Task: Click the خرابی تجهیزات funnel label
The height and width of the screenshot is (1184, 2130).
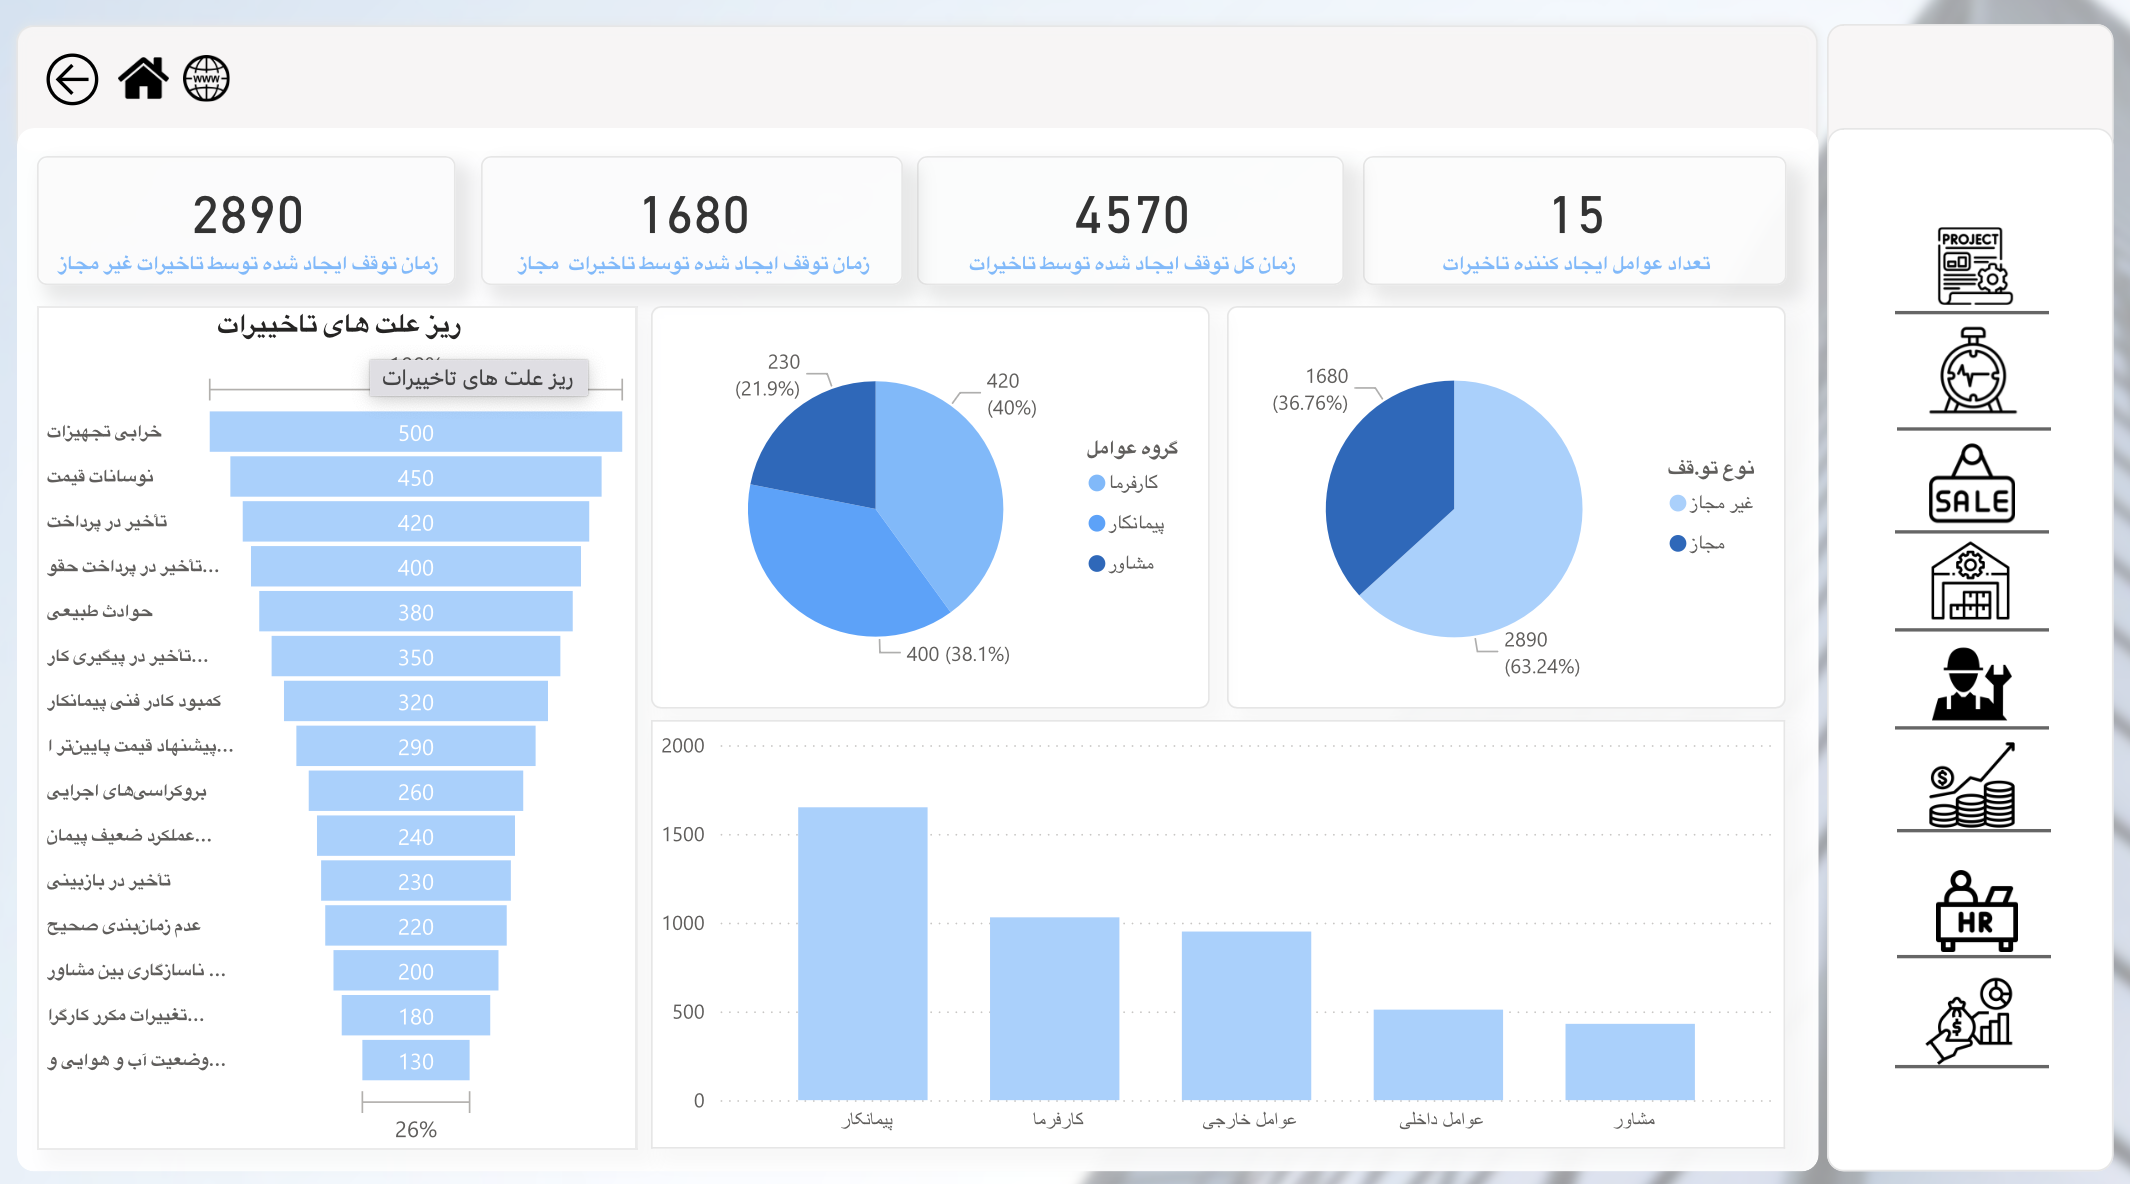Action: [104, 432]
